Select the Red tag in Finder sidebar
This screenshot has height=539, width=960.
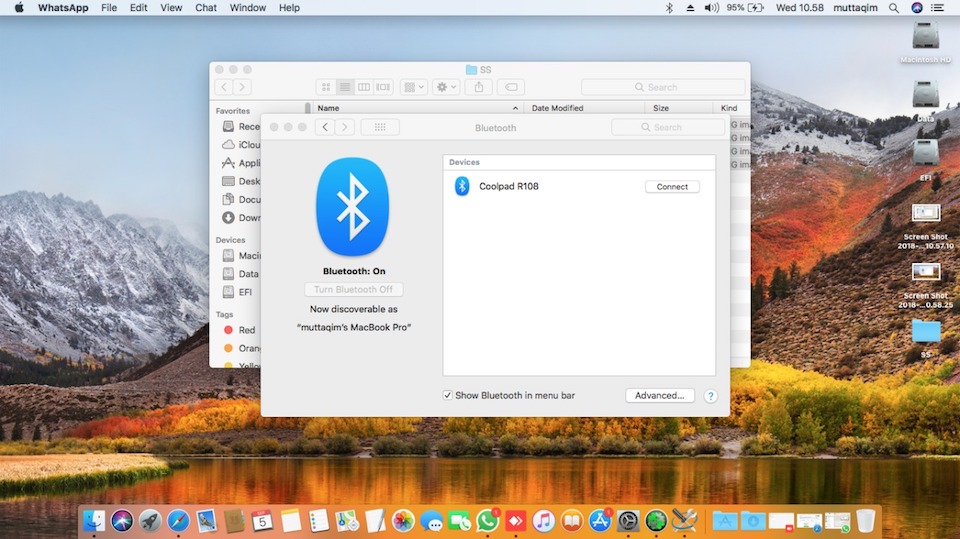pyautogui.click(x=240, y=330)
